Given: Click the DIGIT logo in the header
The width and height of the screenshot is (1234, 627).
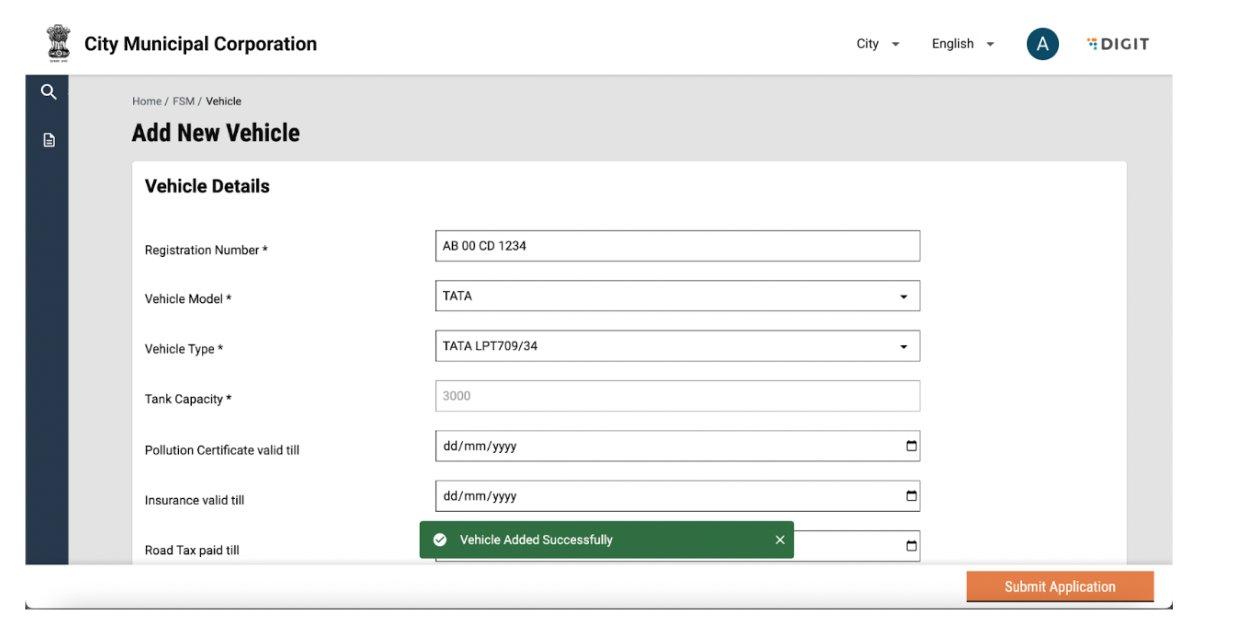Looking at the screenshot, I should 1118,44.
